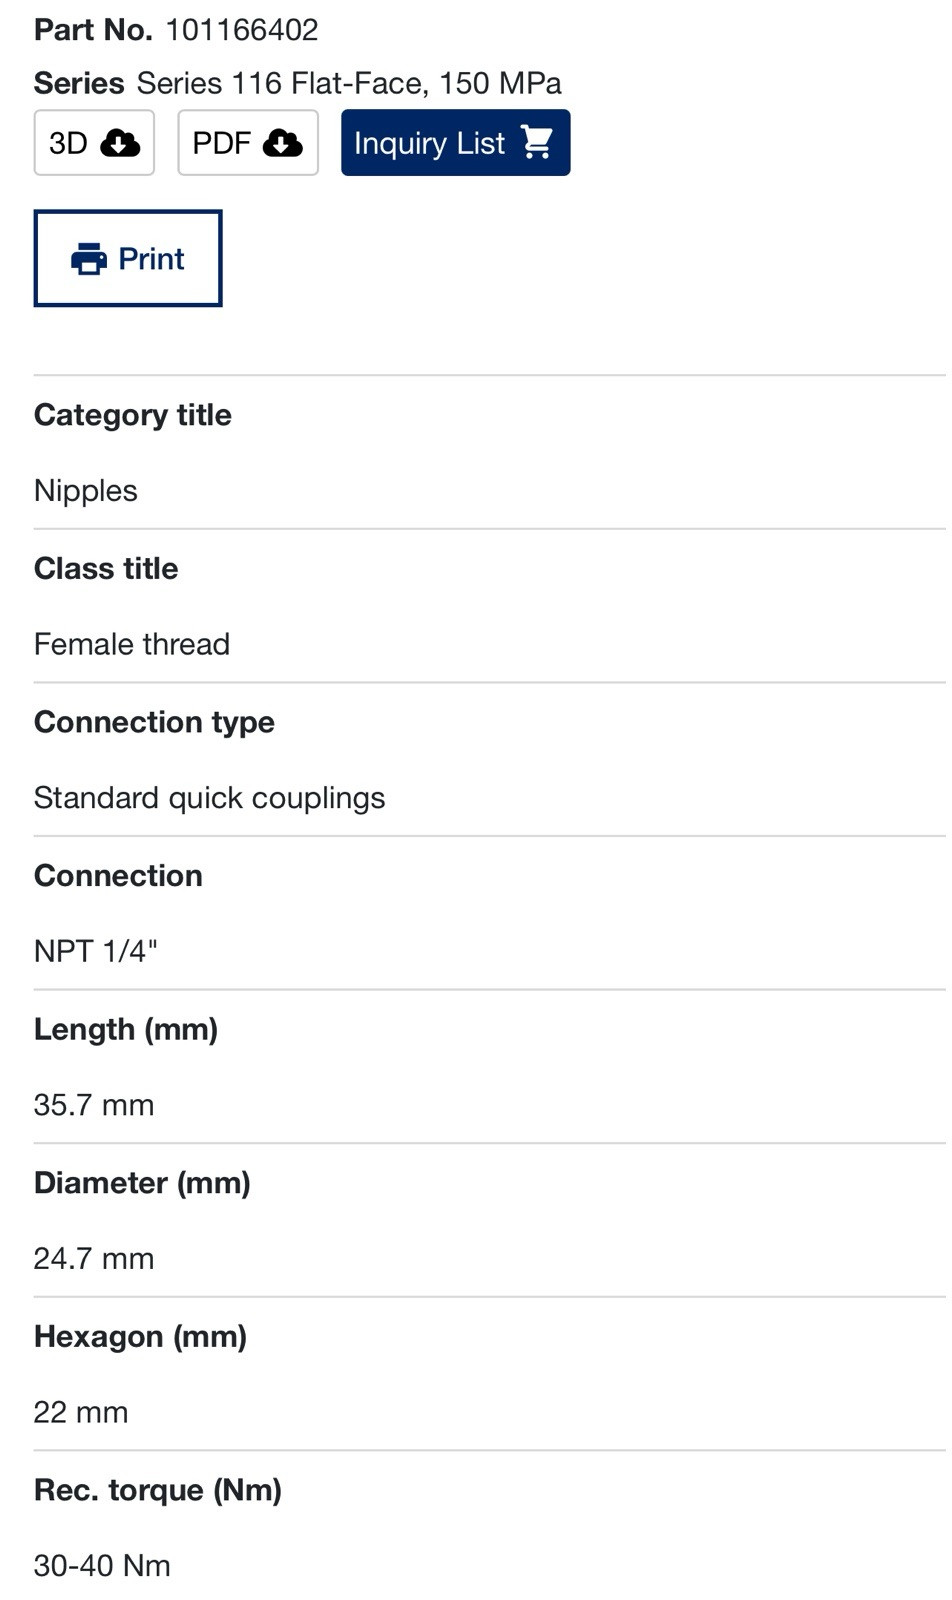
Task: Click the NPT 1/4" connection value
Action: coord(96,951)
